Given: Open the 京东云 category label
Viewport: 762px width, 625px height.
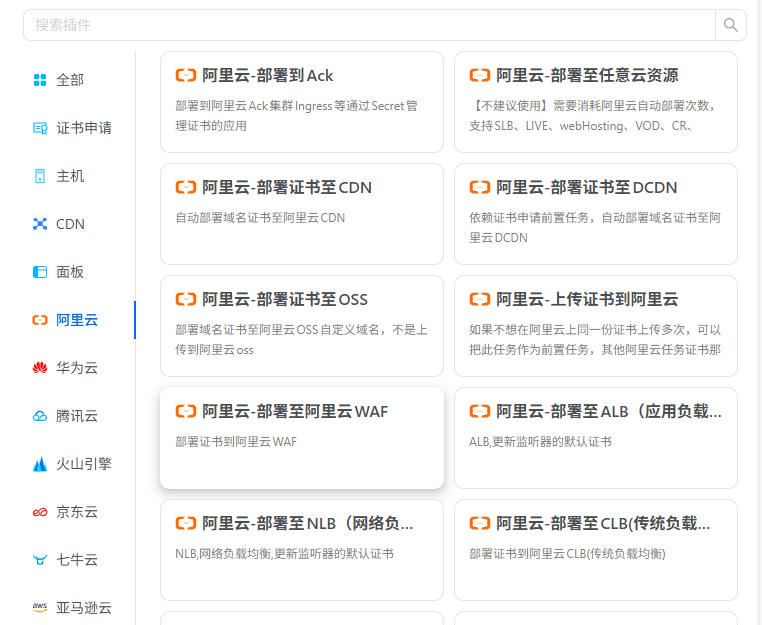Looking at the screenshot, I should click(77, 512).
